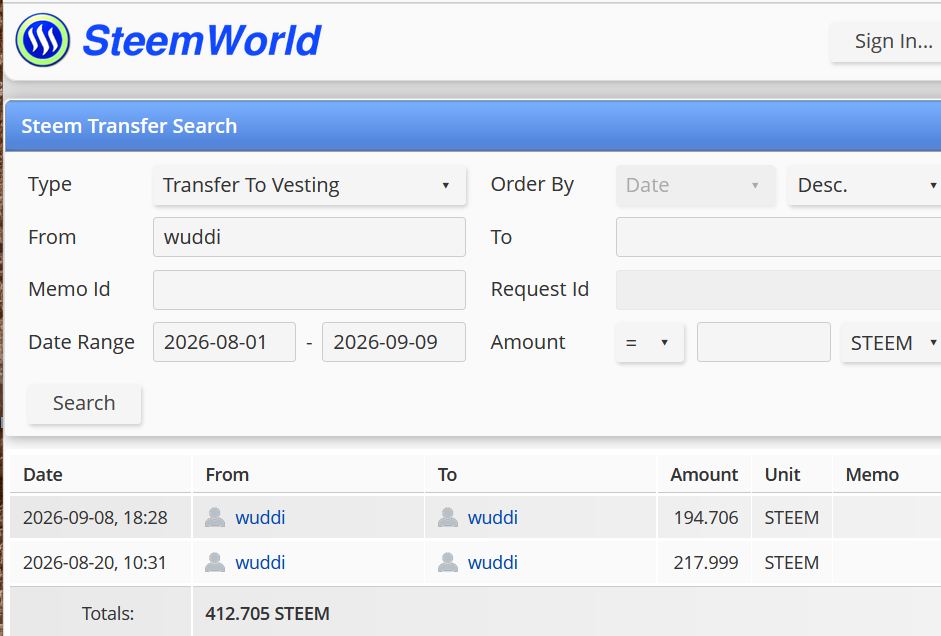The width and height of the screenshot is (941, 636).
Task: Open the Order By Date dropdown
Action: (696, 185)
